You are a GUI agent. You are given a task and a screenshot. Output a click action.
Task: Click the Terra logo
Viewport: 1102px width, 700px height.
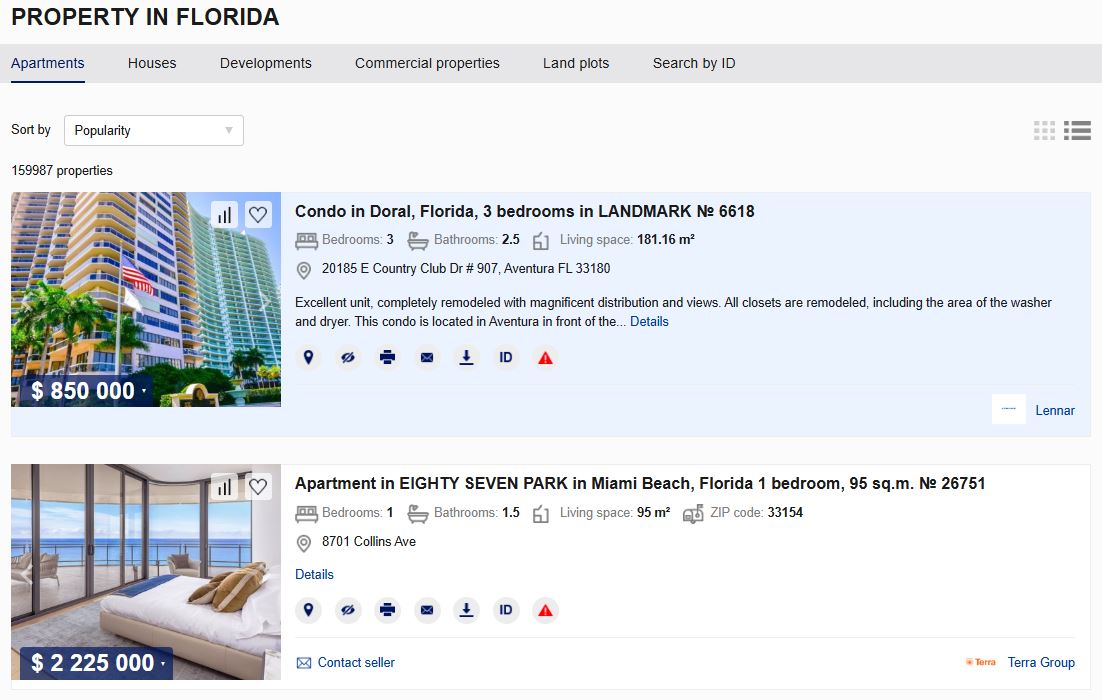point(981,662)
